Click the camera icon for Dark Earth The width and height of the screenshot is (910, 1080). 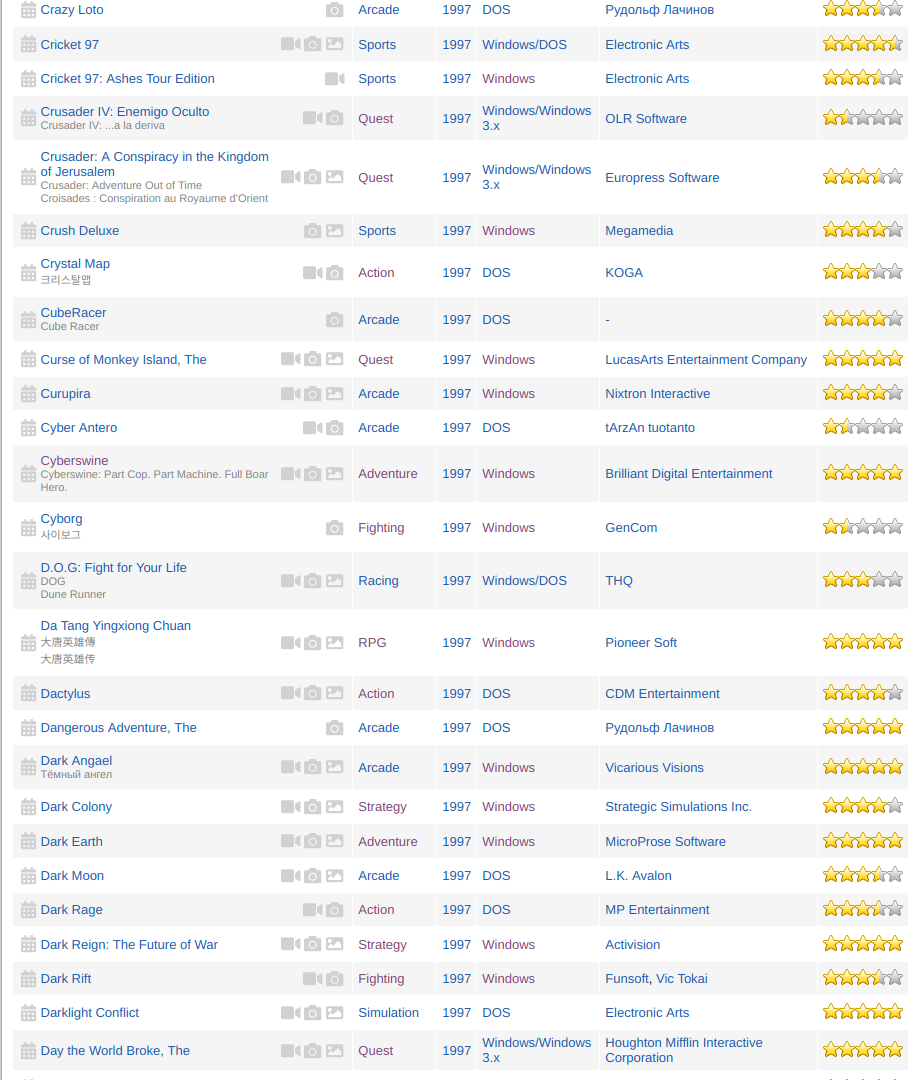(313, 841)
